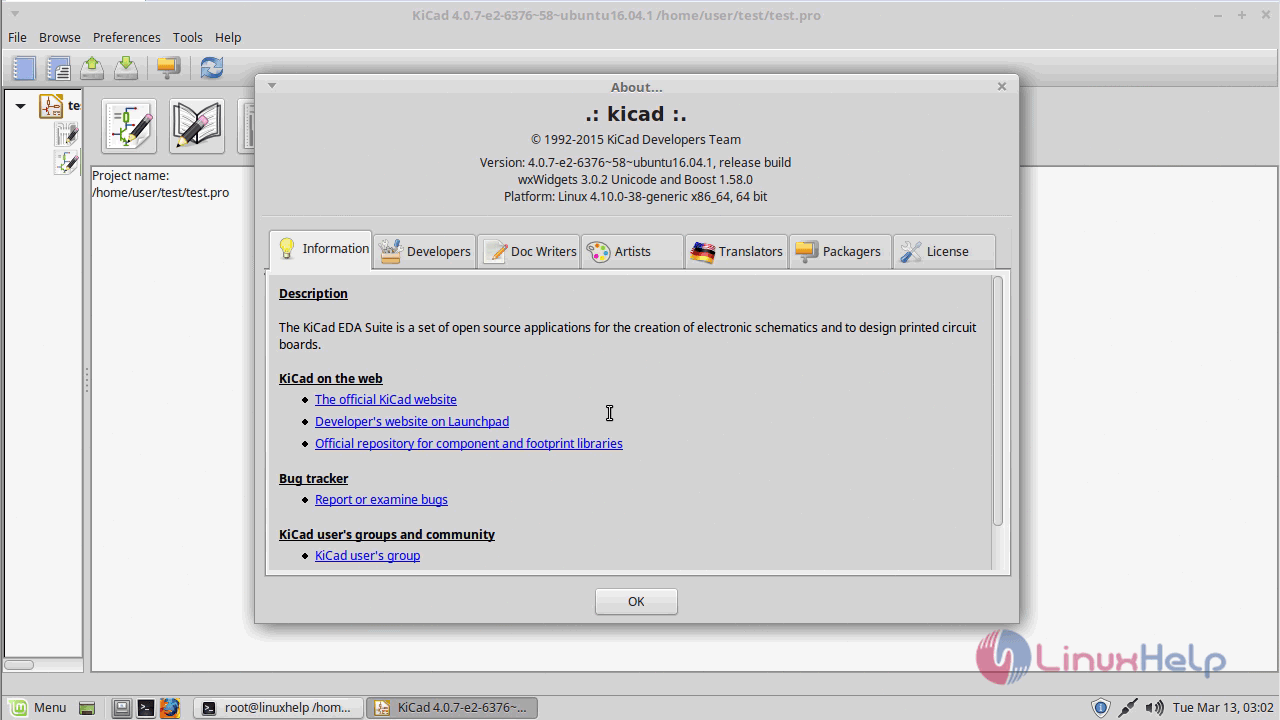
Task: Launch Eeschema schematic editor big button
Action: point(129,126)
